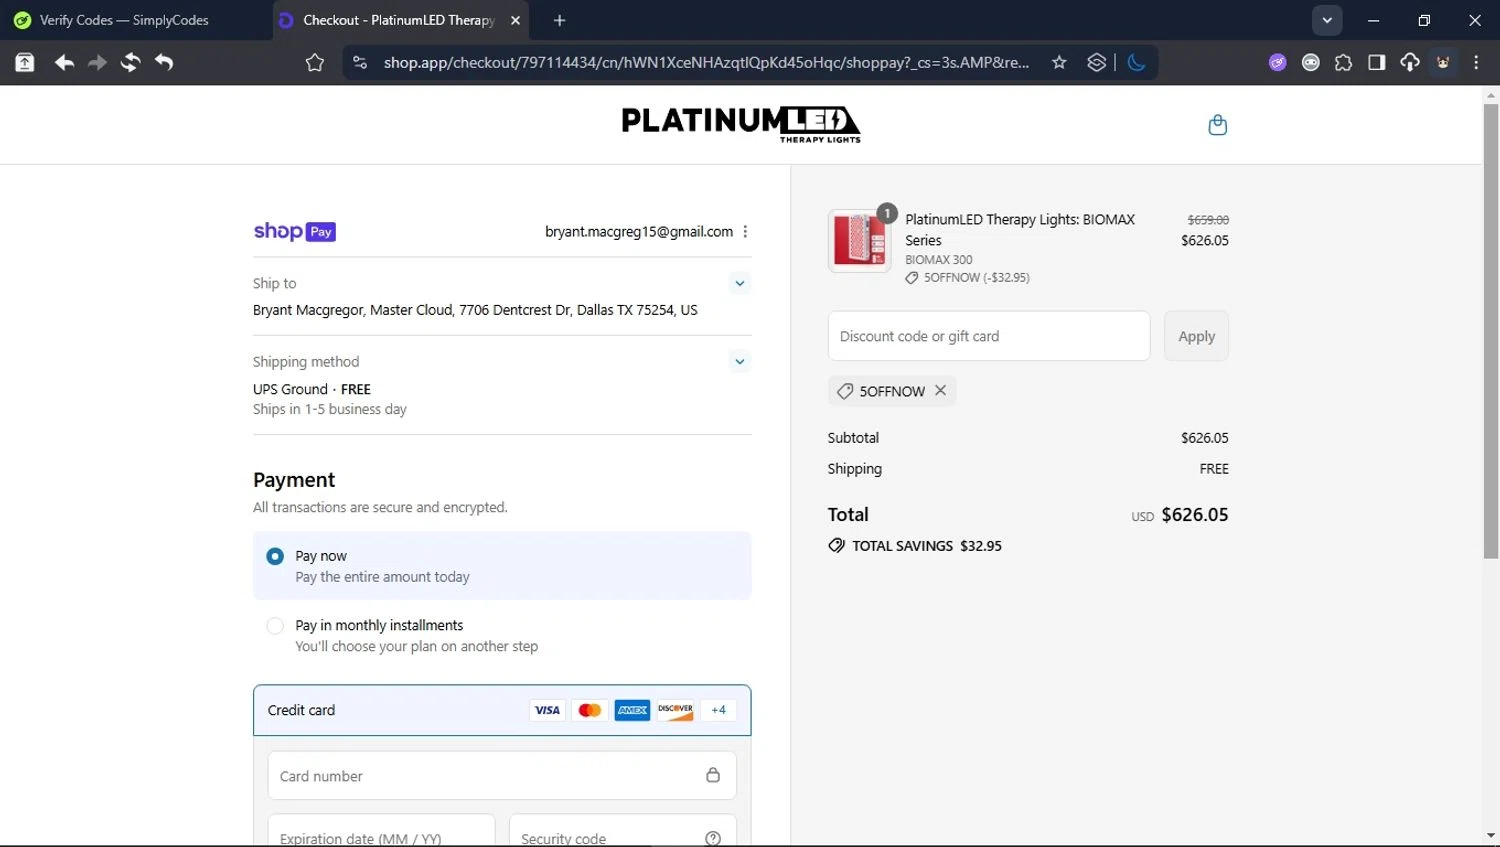This screenshot has width=1500, height=847.
Task: Click the Card number field
Action: point(502,776)
